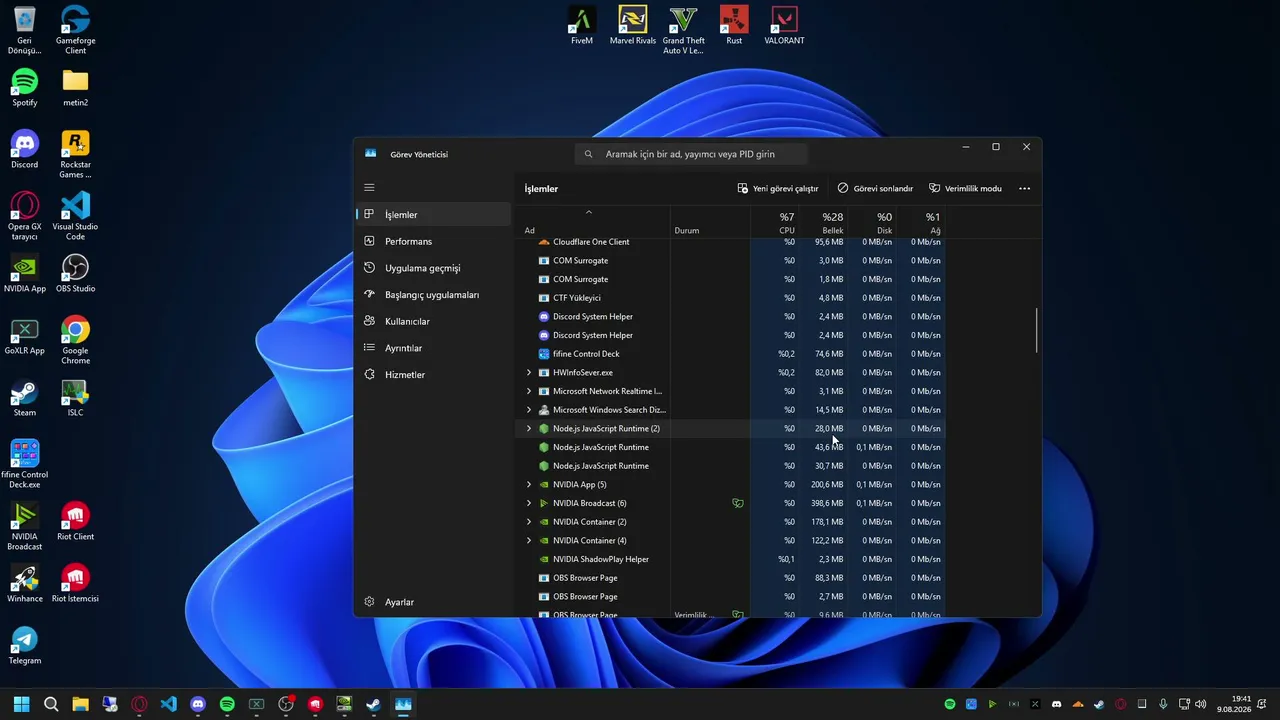Select the Steam desktop shortcut
Screen dimensions: 1280x720
(25, 398)
